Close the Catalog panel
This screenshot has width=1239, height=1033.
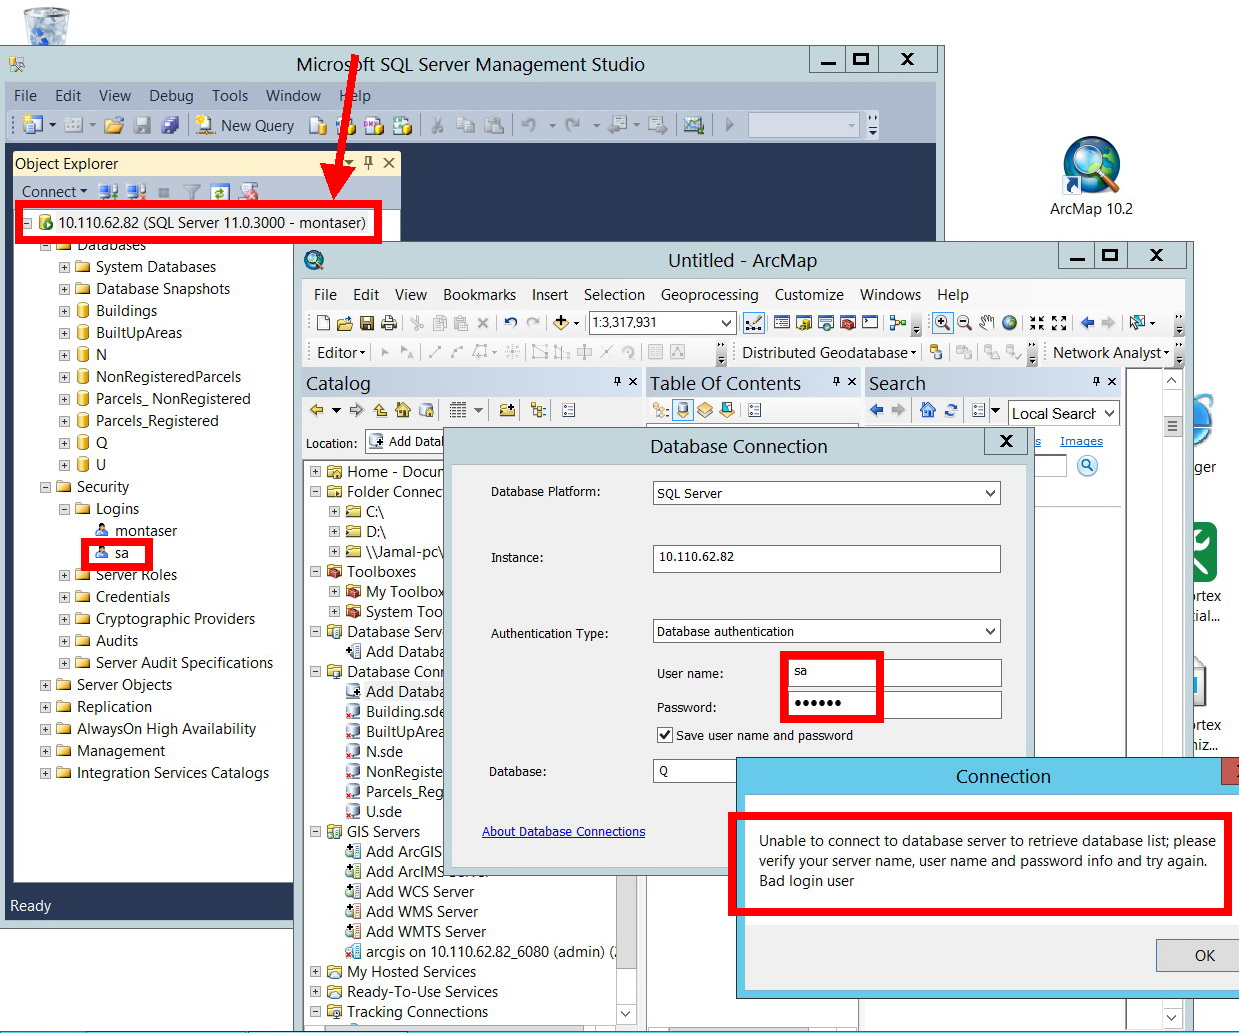pyautogui.click(x=632, y=381)
